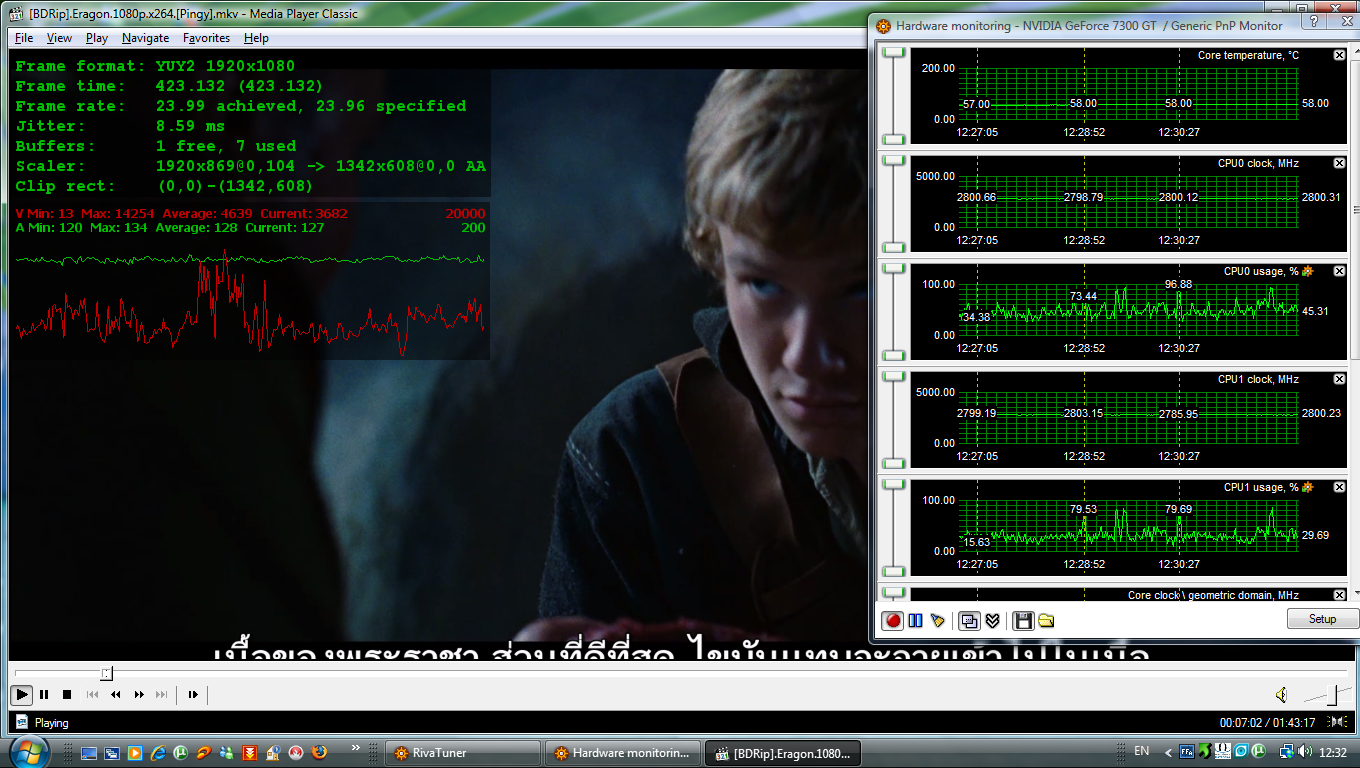Launch Windows Live Messenger from Quick Launch
The height and width of the screenshot is (768, 1360).
[x=227, y=752]
